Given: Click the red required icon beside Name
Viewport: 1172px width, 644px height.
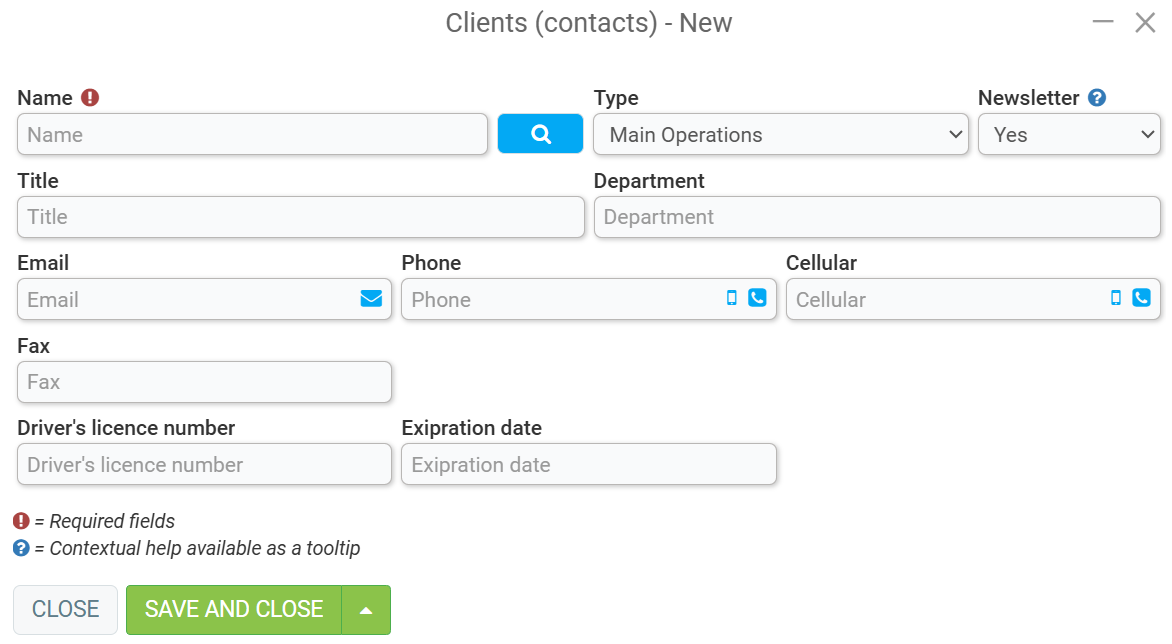Looking at the screenshot, I should coord(90,98).
